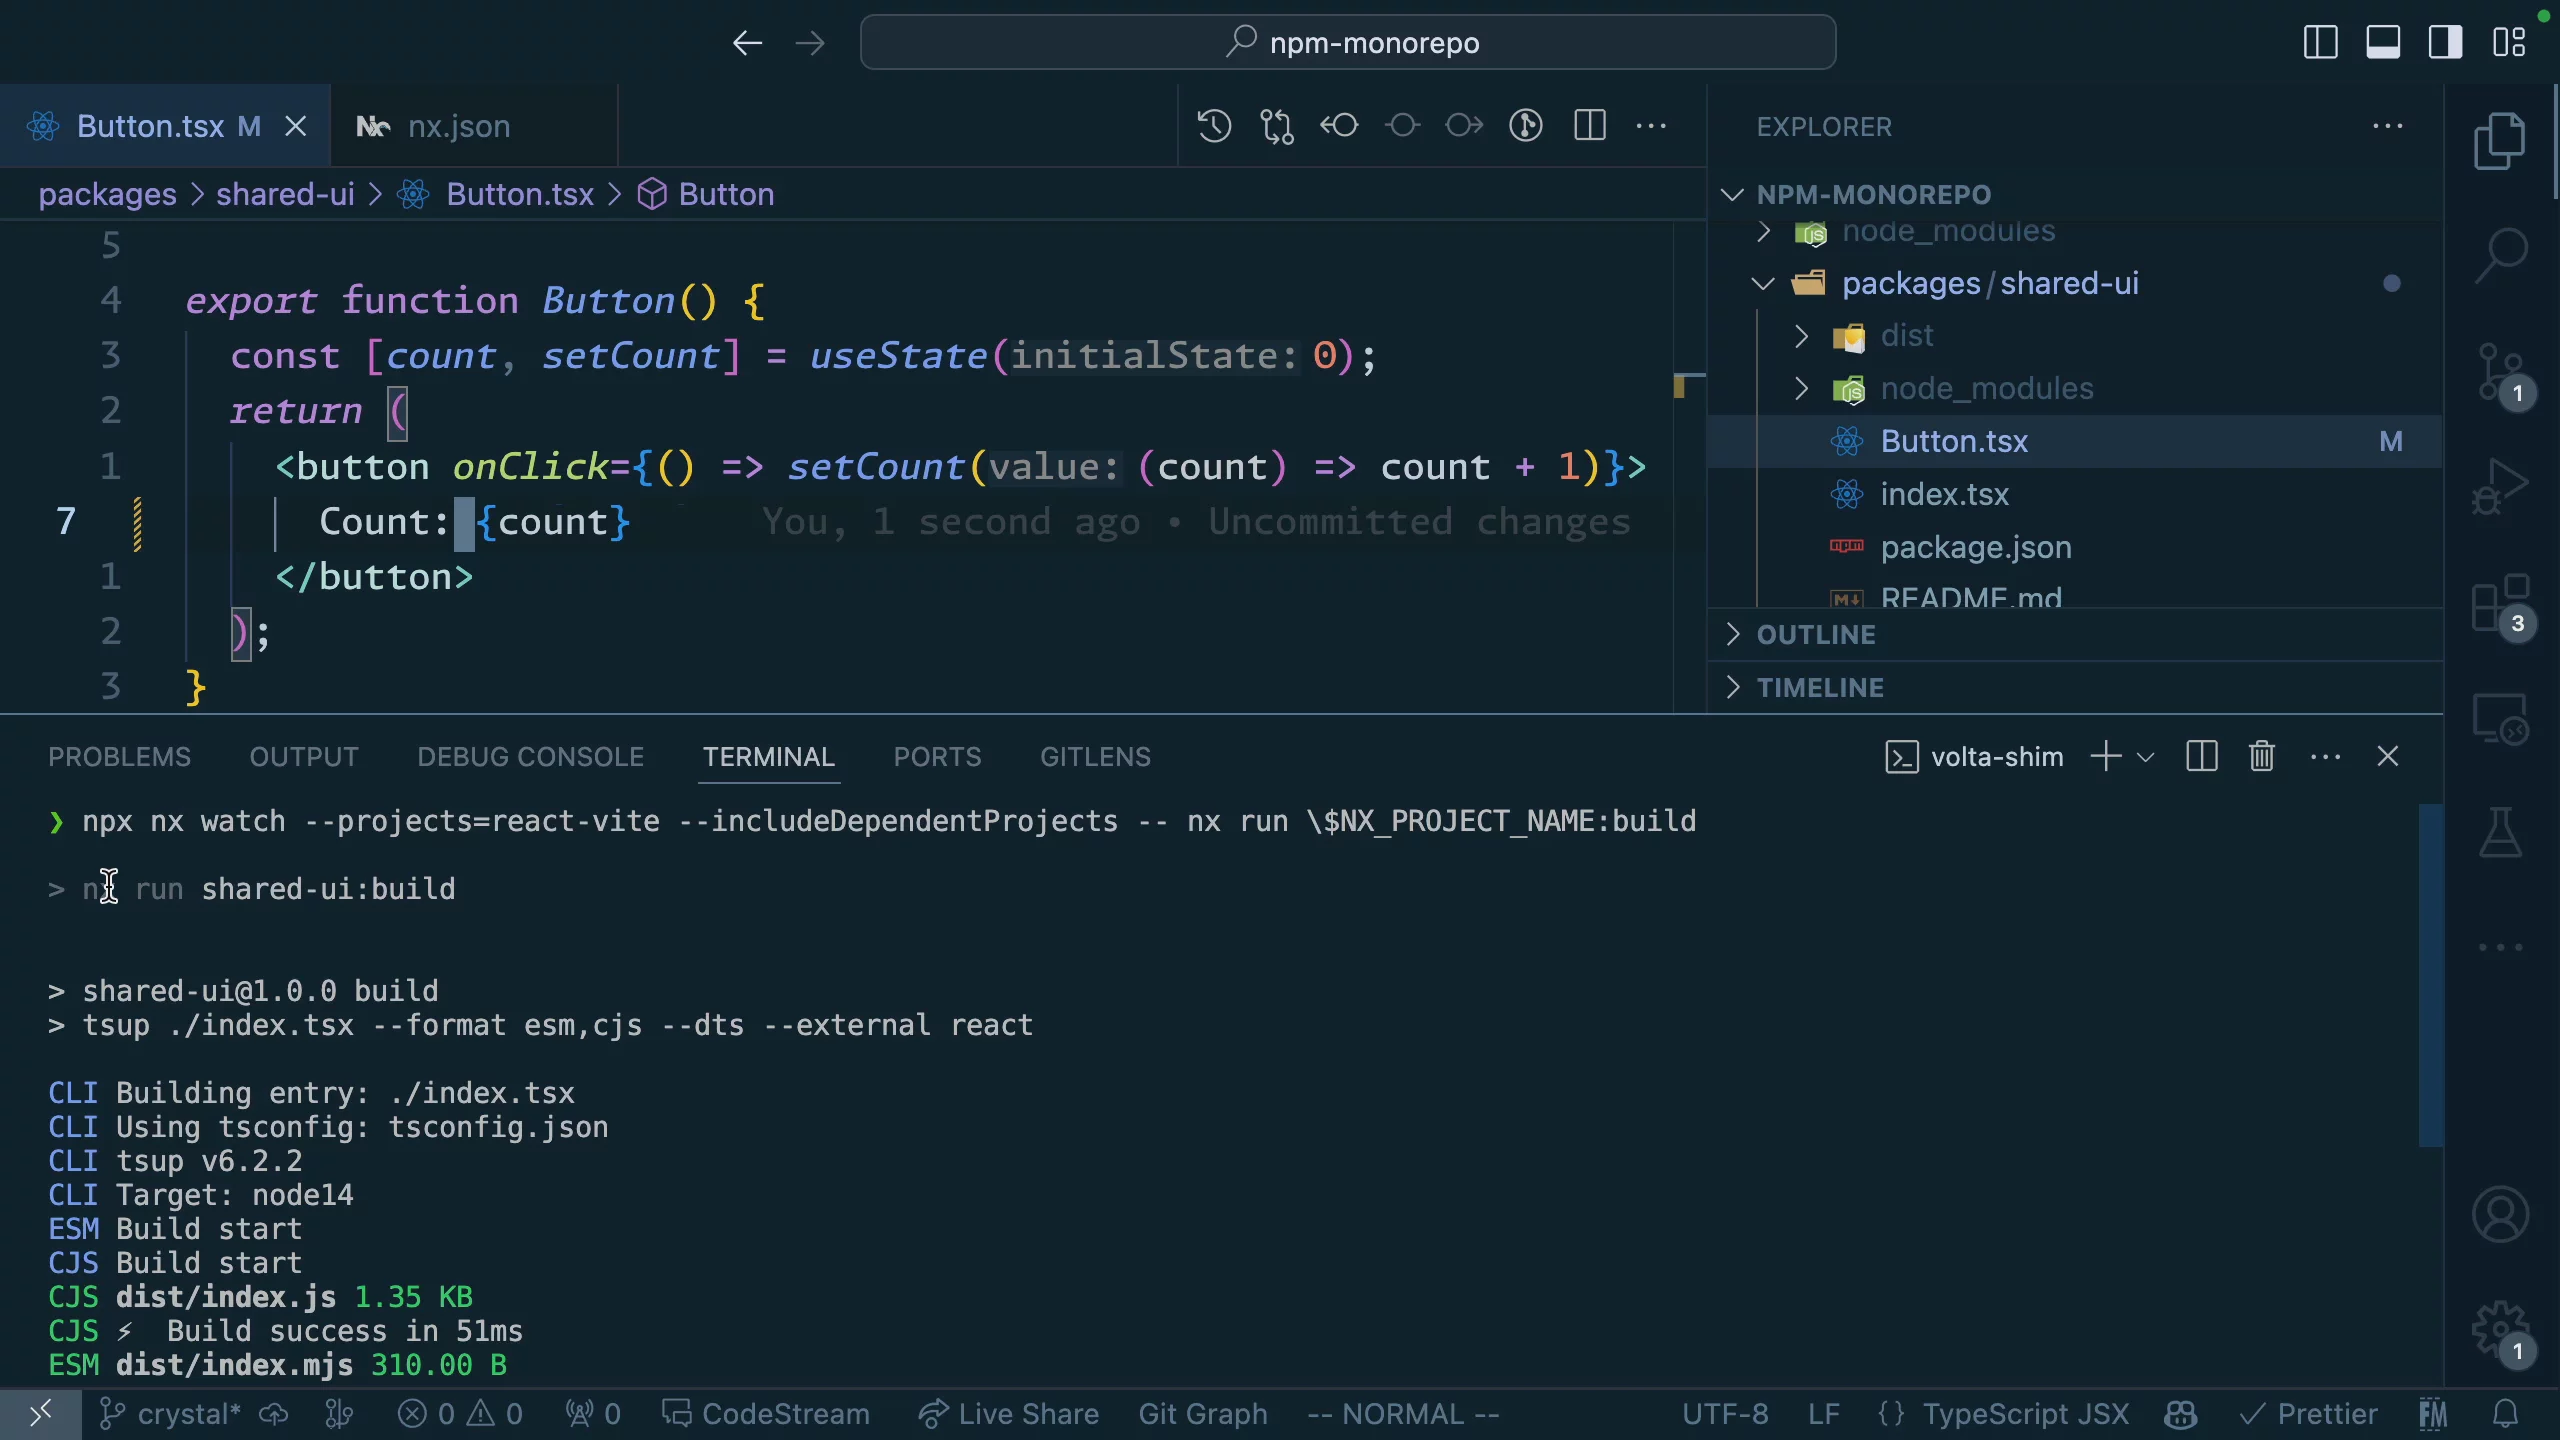This screenshot has height=1440, width=2560.
Task: Open Source Control view icon
Action: pyautogui.click(x=2500, y=372)
